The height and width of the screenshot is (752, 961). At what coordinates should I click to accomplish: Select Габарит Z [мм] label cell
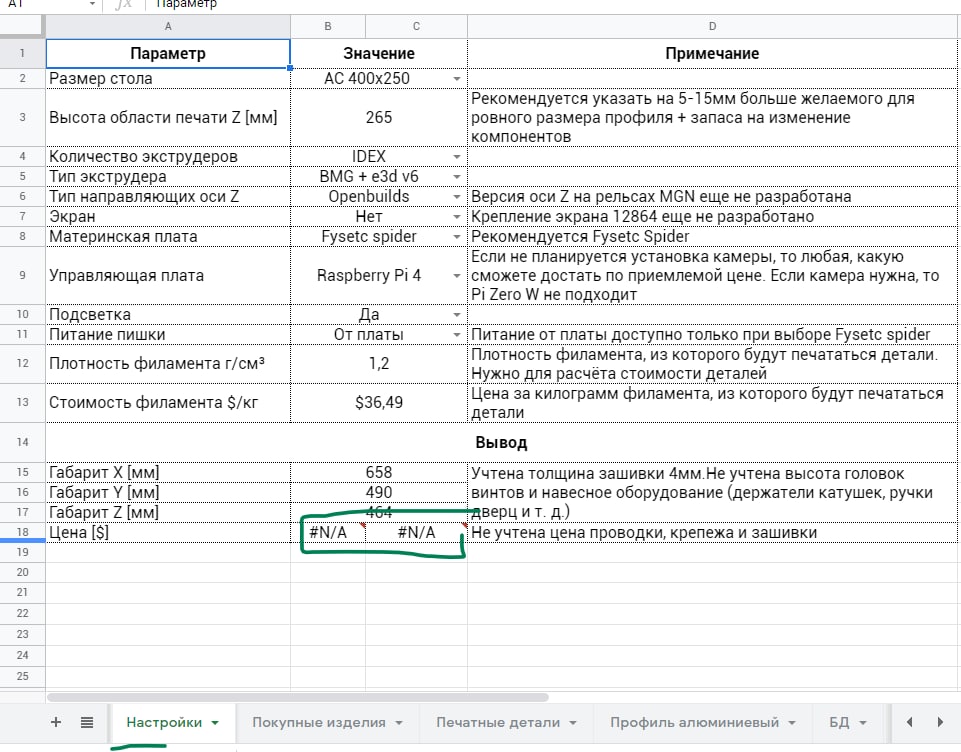tap(168, 512)
